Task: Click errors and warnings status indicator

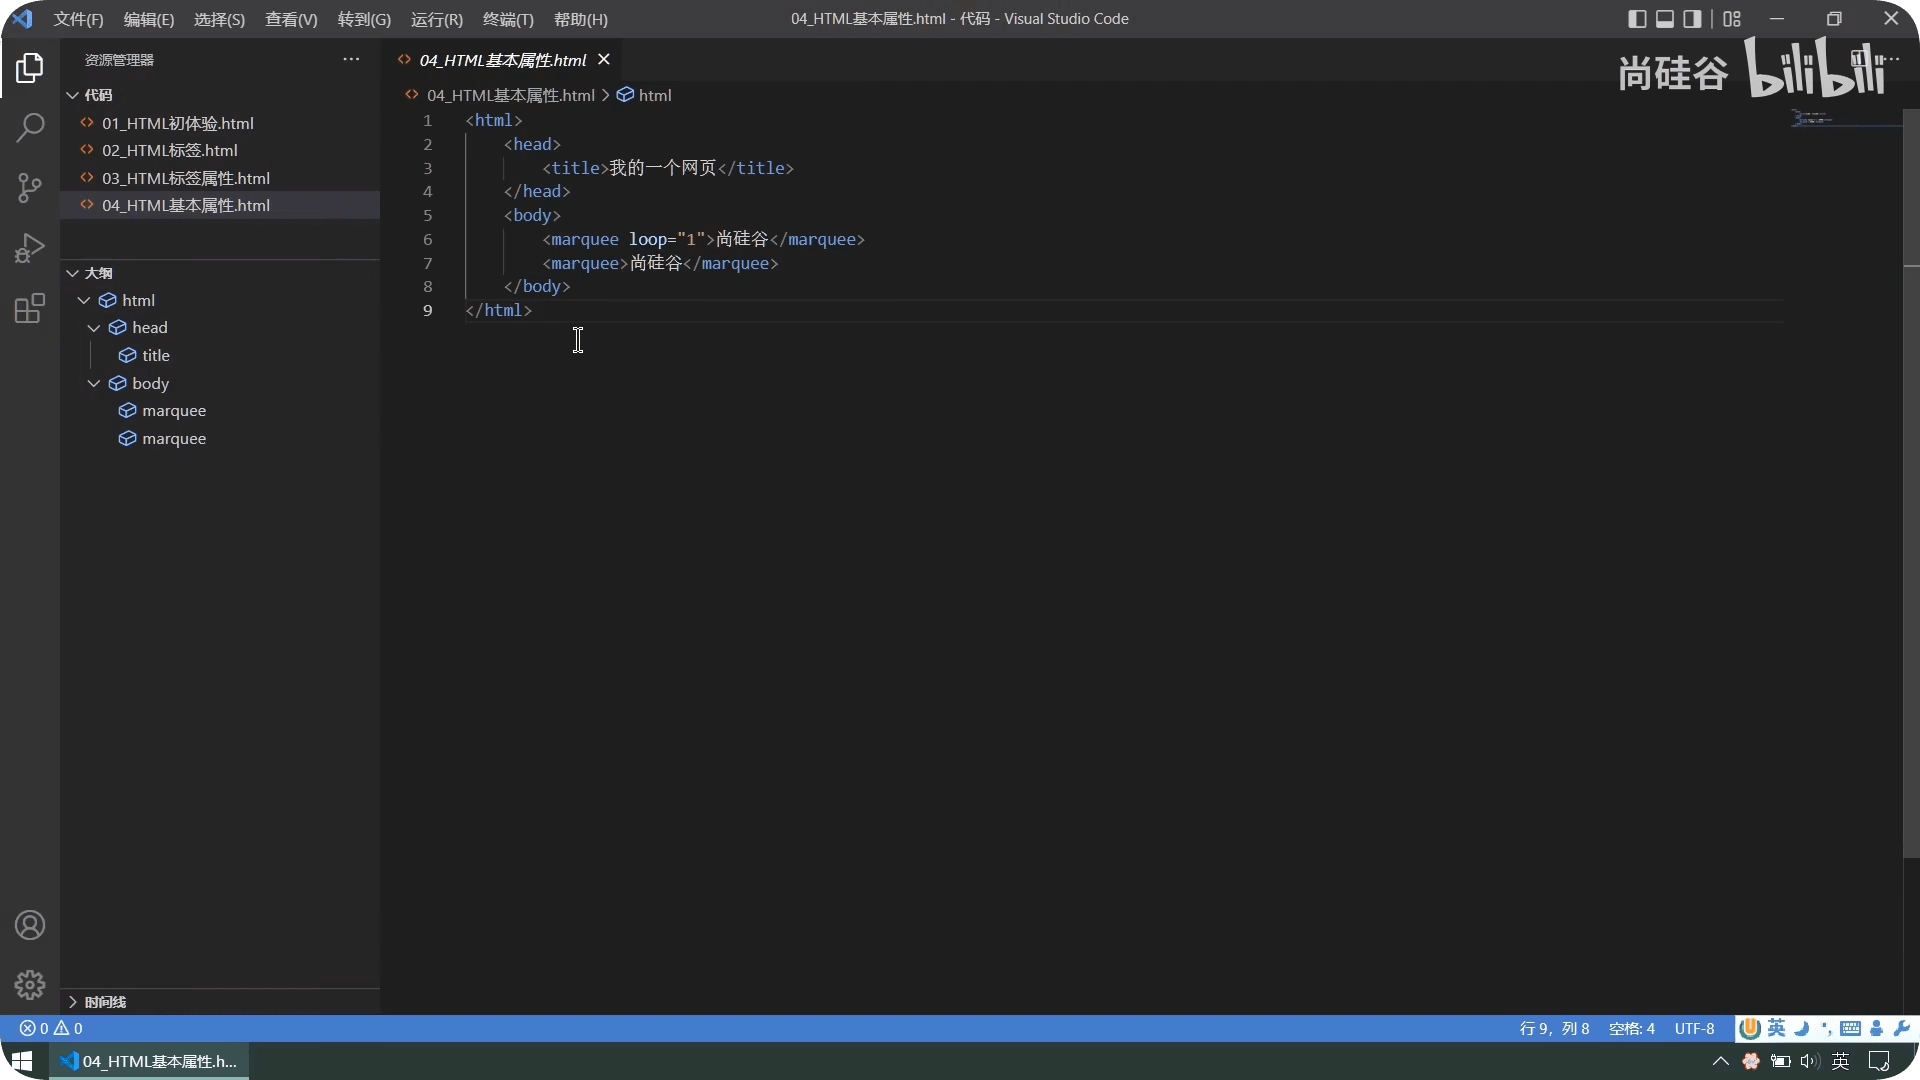Action: [x=51, y=1028]
